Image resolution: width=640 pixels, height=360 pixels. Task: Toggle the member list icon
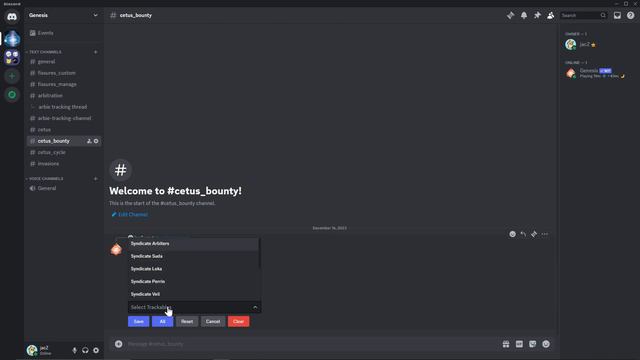click(x=551, y=15)
